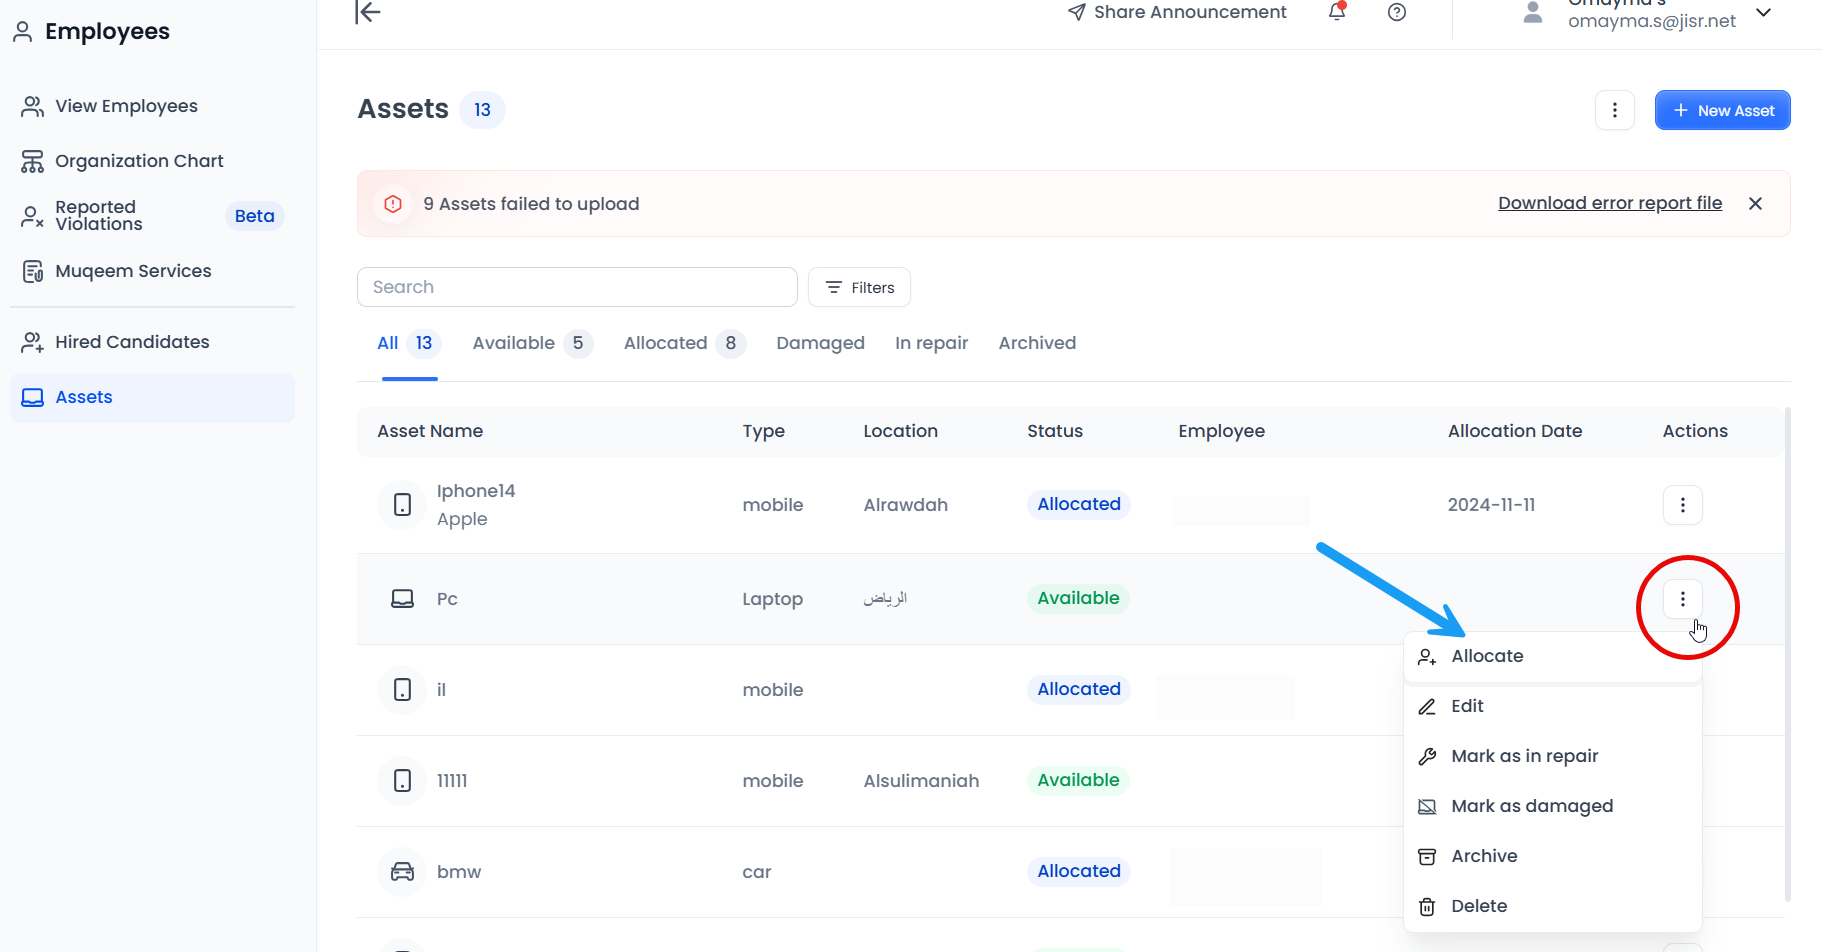Click the New Asset button

1722,110
